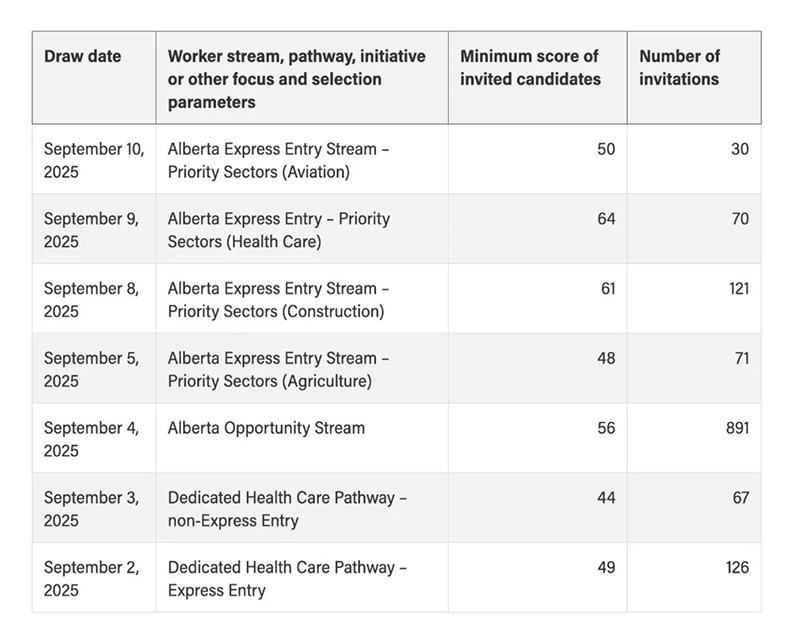794x642 pixels.
Task: Click the September 9, 2025 date cell
Action: [91, 229]
